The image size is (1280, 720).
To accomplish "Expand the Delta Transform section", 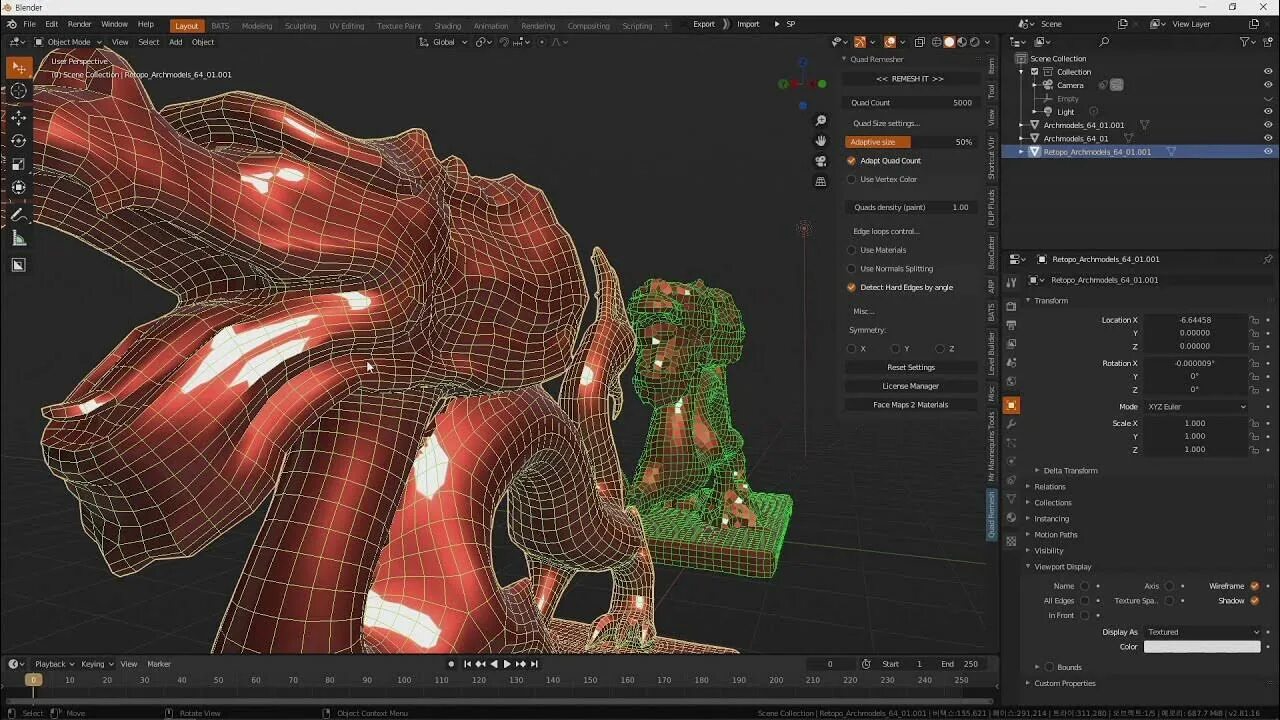I will pos(1070,470).
